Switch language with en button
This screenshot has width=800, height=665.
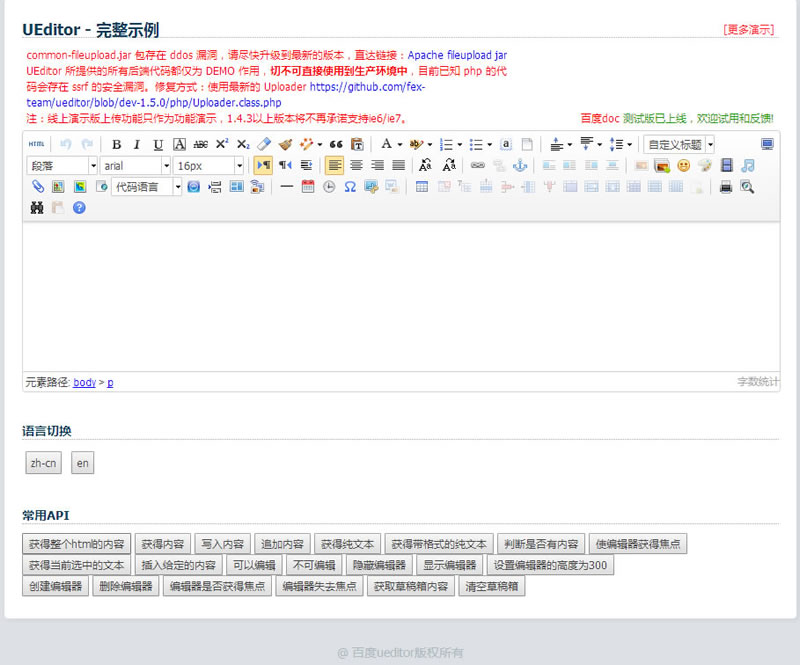(83, 463)
